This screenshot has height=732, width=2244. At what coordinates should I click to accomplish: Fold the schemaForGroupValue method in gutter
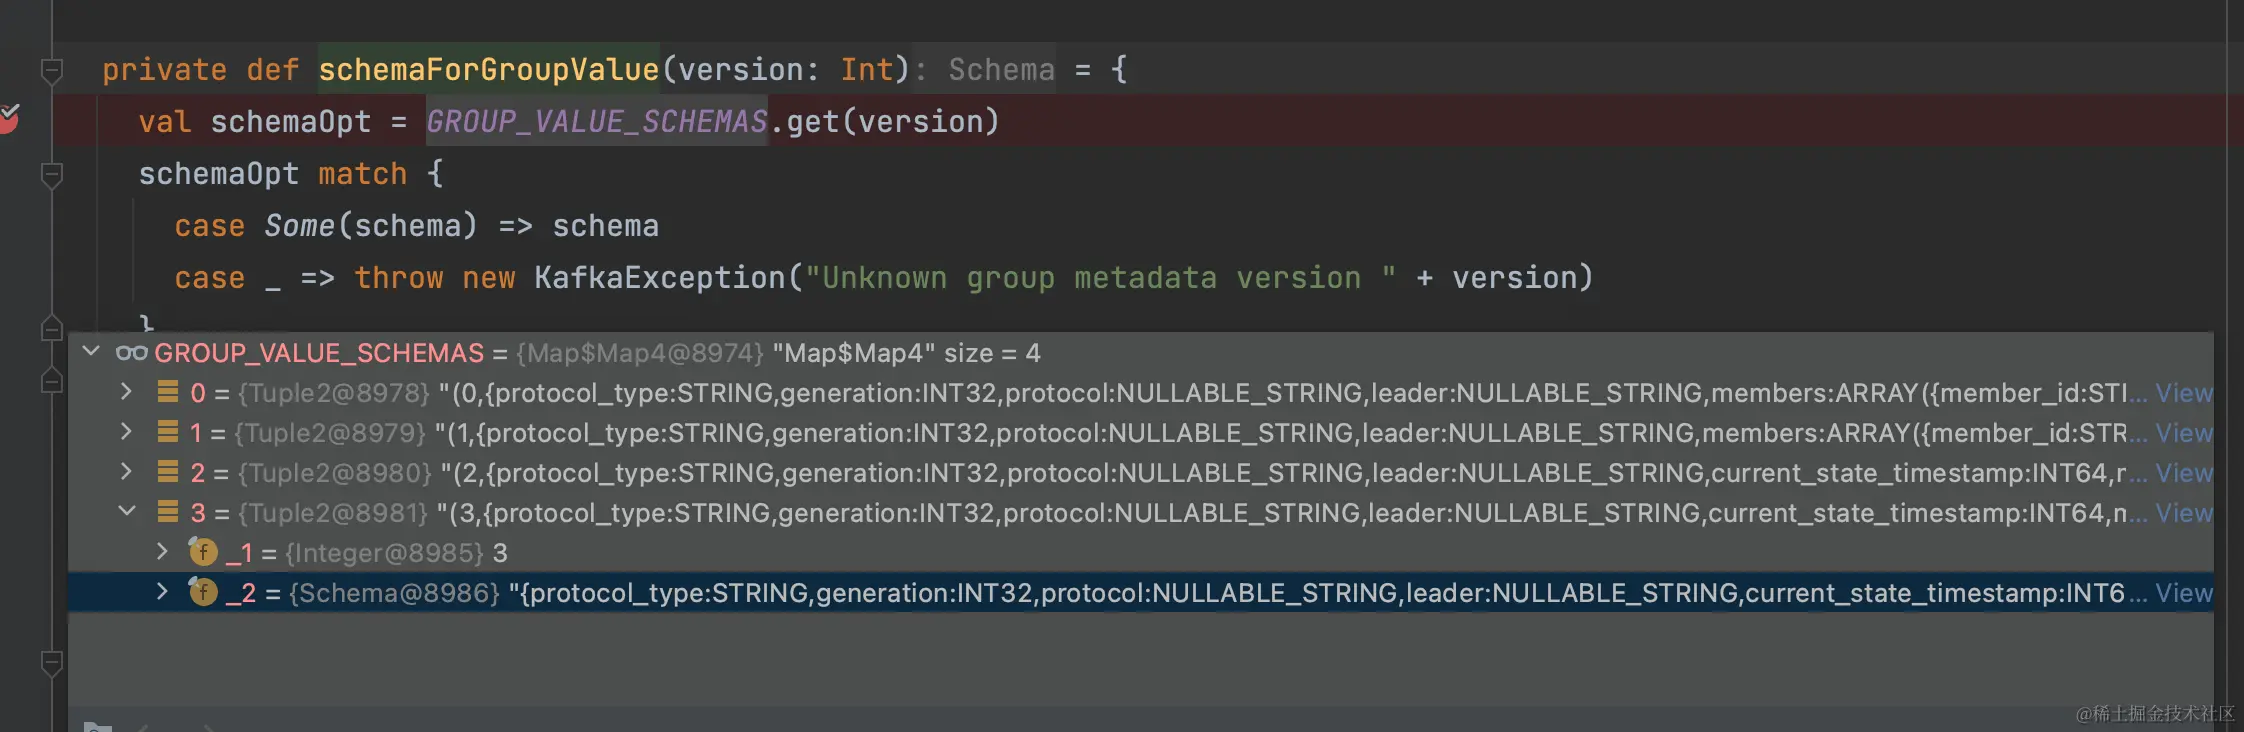(52, 70)
